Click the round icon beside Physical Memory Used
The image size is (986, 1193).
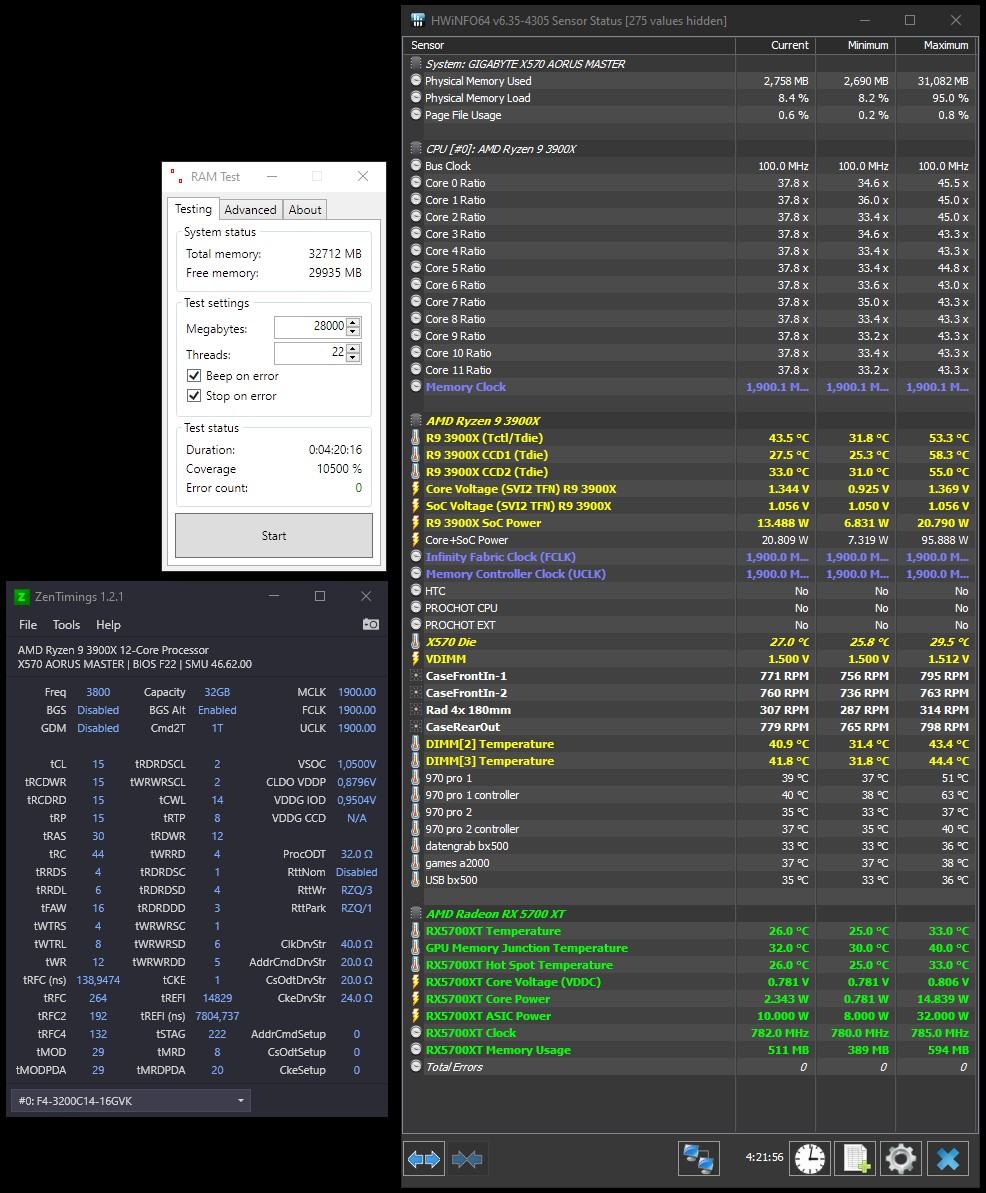click(x=415, y=80)
